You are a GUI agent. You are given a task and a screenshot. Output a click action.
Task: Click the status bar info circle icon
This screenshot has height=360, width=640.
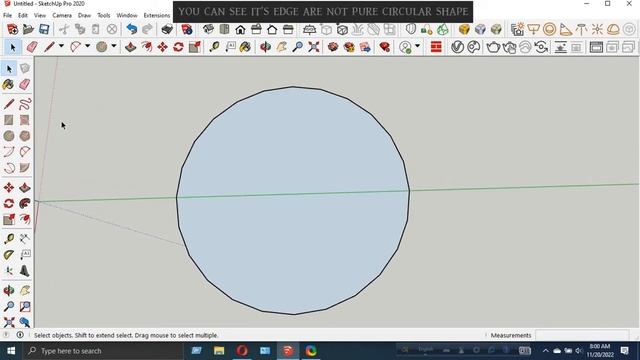coord(20,335)
